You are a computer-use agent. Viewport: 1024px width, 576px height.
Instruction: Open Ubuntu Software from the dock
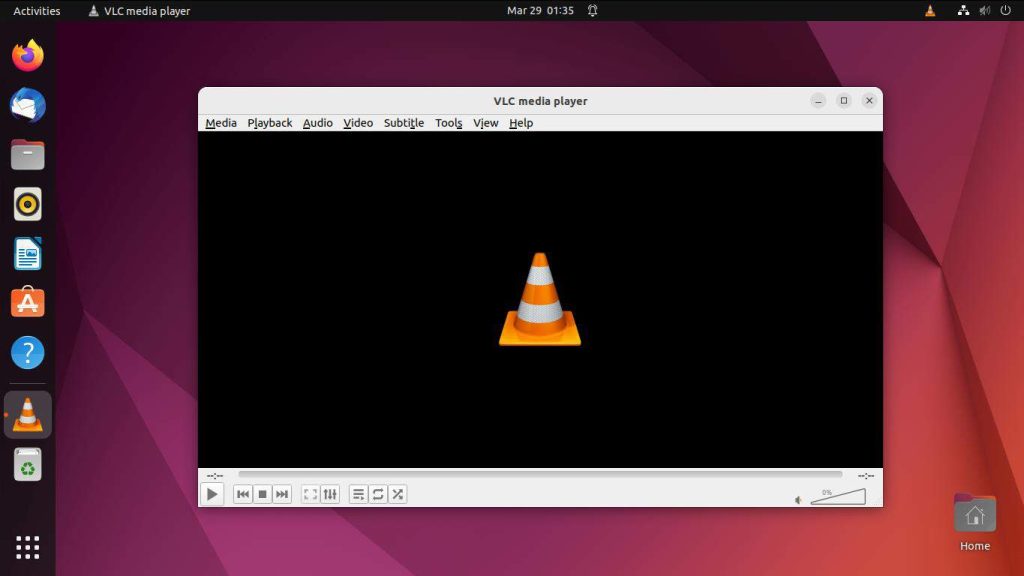point(27,302)
